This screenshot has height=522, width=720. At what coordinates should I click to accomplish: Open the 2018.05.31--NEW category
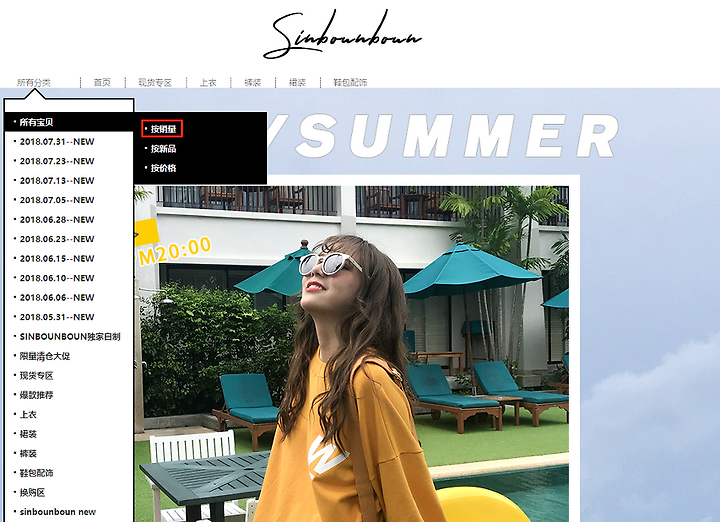[57, 317]
